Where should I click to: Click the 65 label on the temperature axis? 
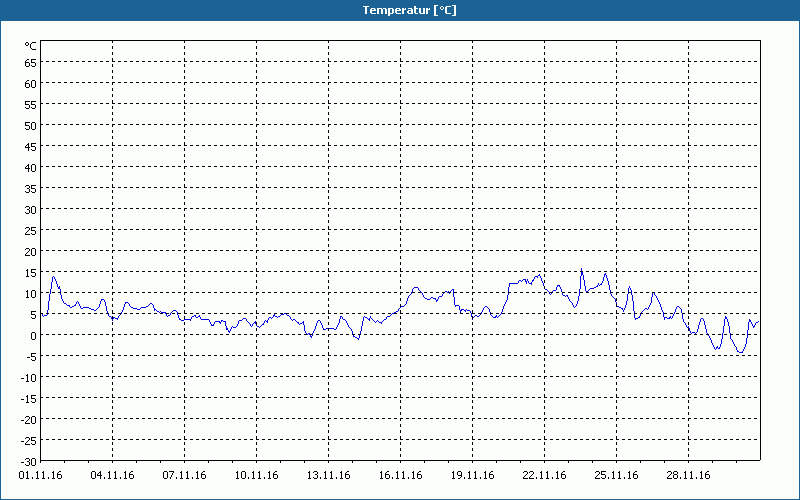tap(31, 63)
